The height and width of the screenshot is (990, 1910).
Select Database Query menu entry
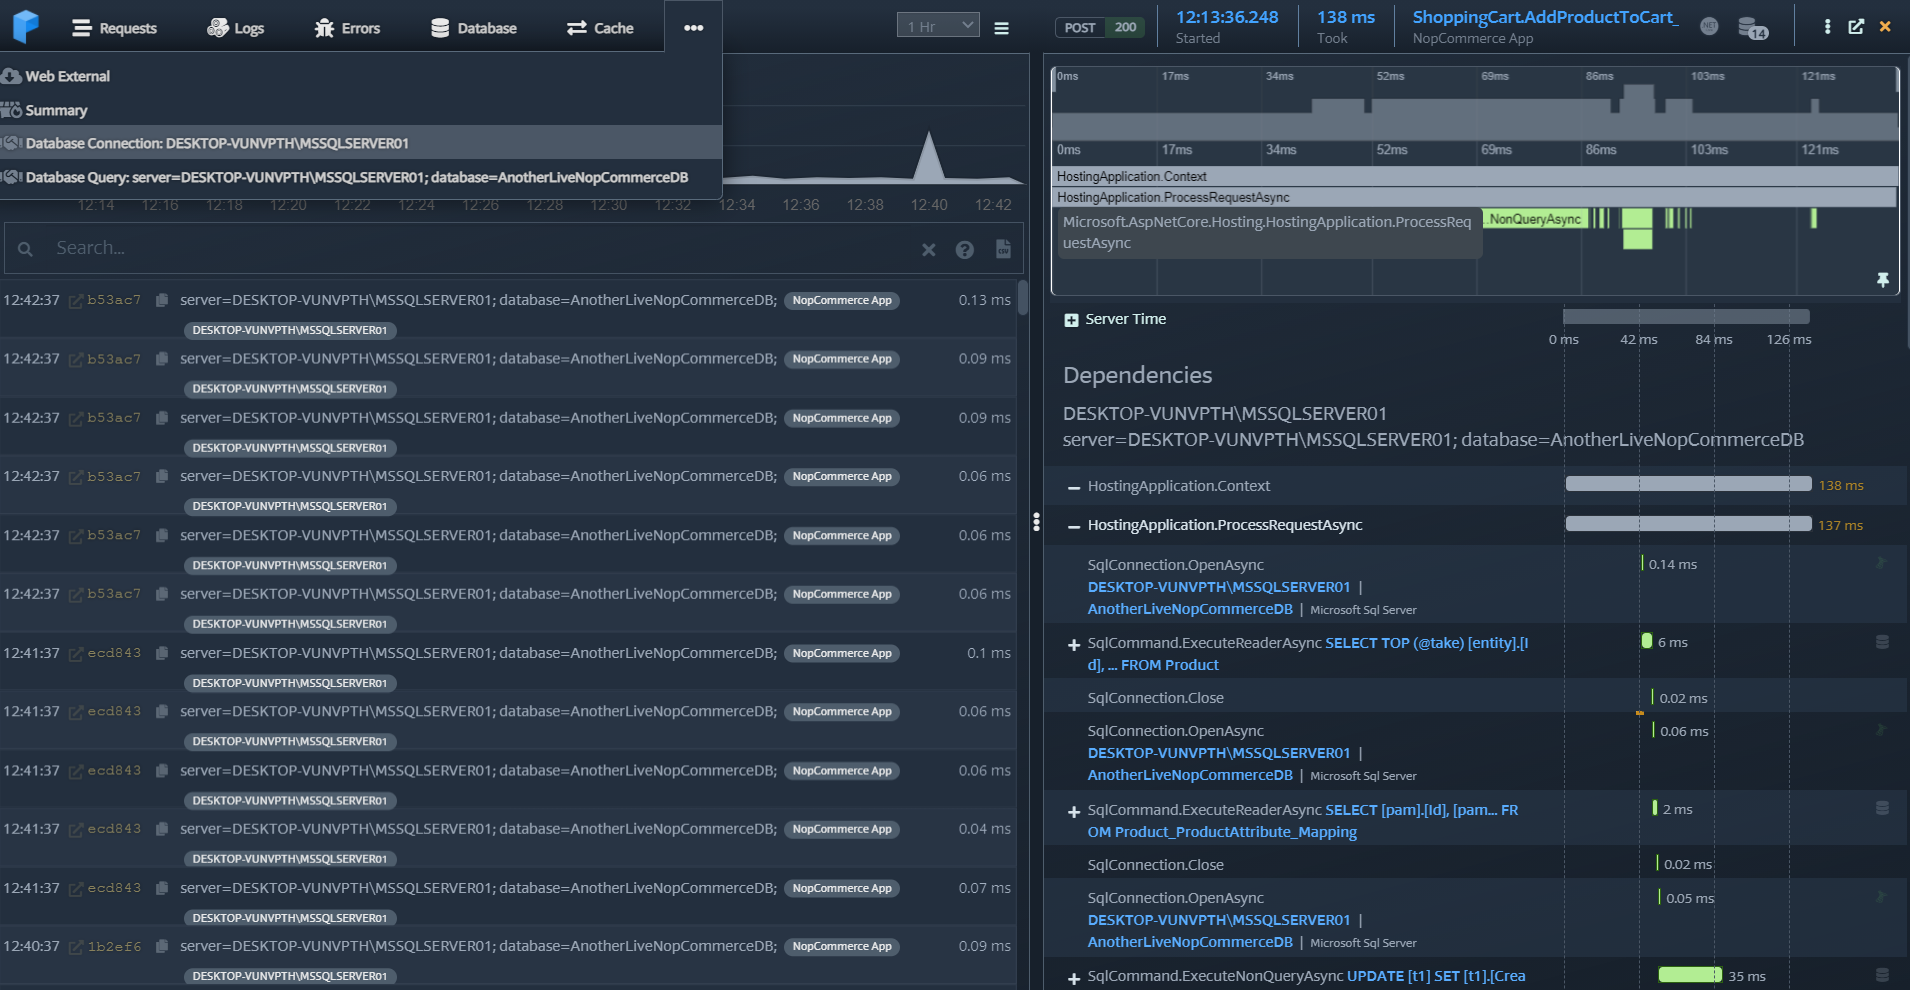(x=360, y=177)
